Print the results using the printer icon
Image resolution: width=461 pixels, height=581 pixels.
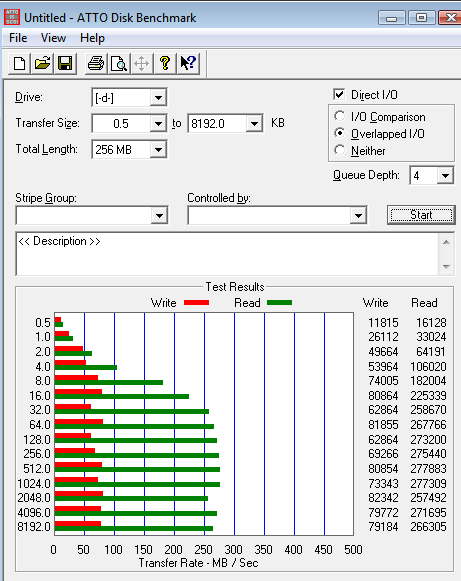coord(96,63)
